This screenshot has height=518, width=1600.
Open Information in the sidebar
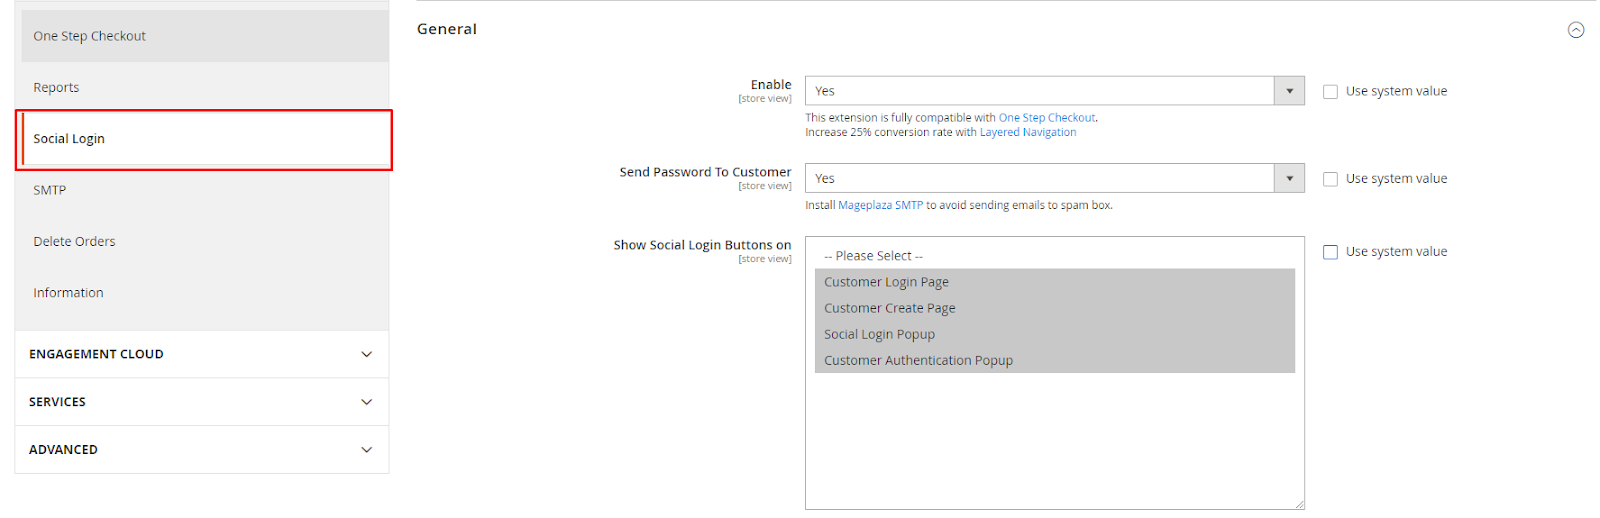pos(68,293)
